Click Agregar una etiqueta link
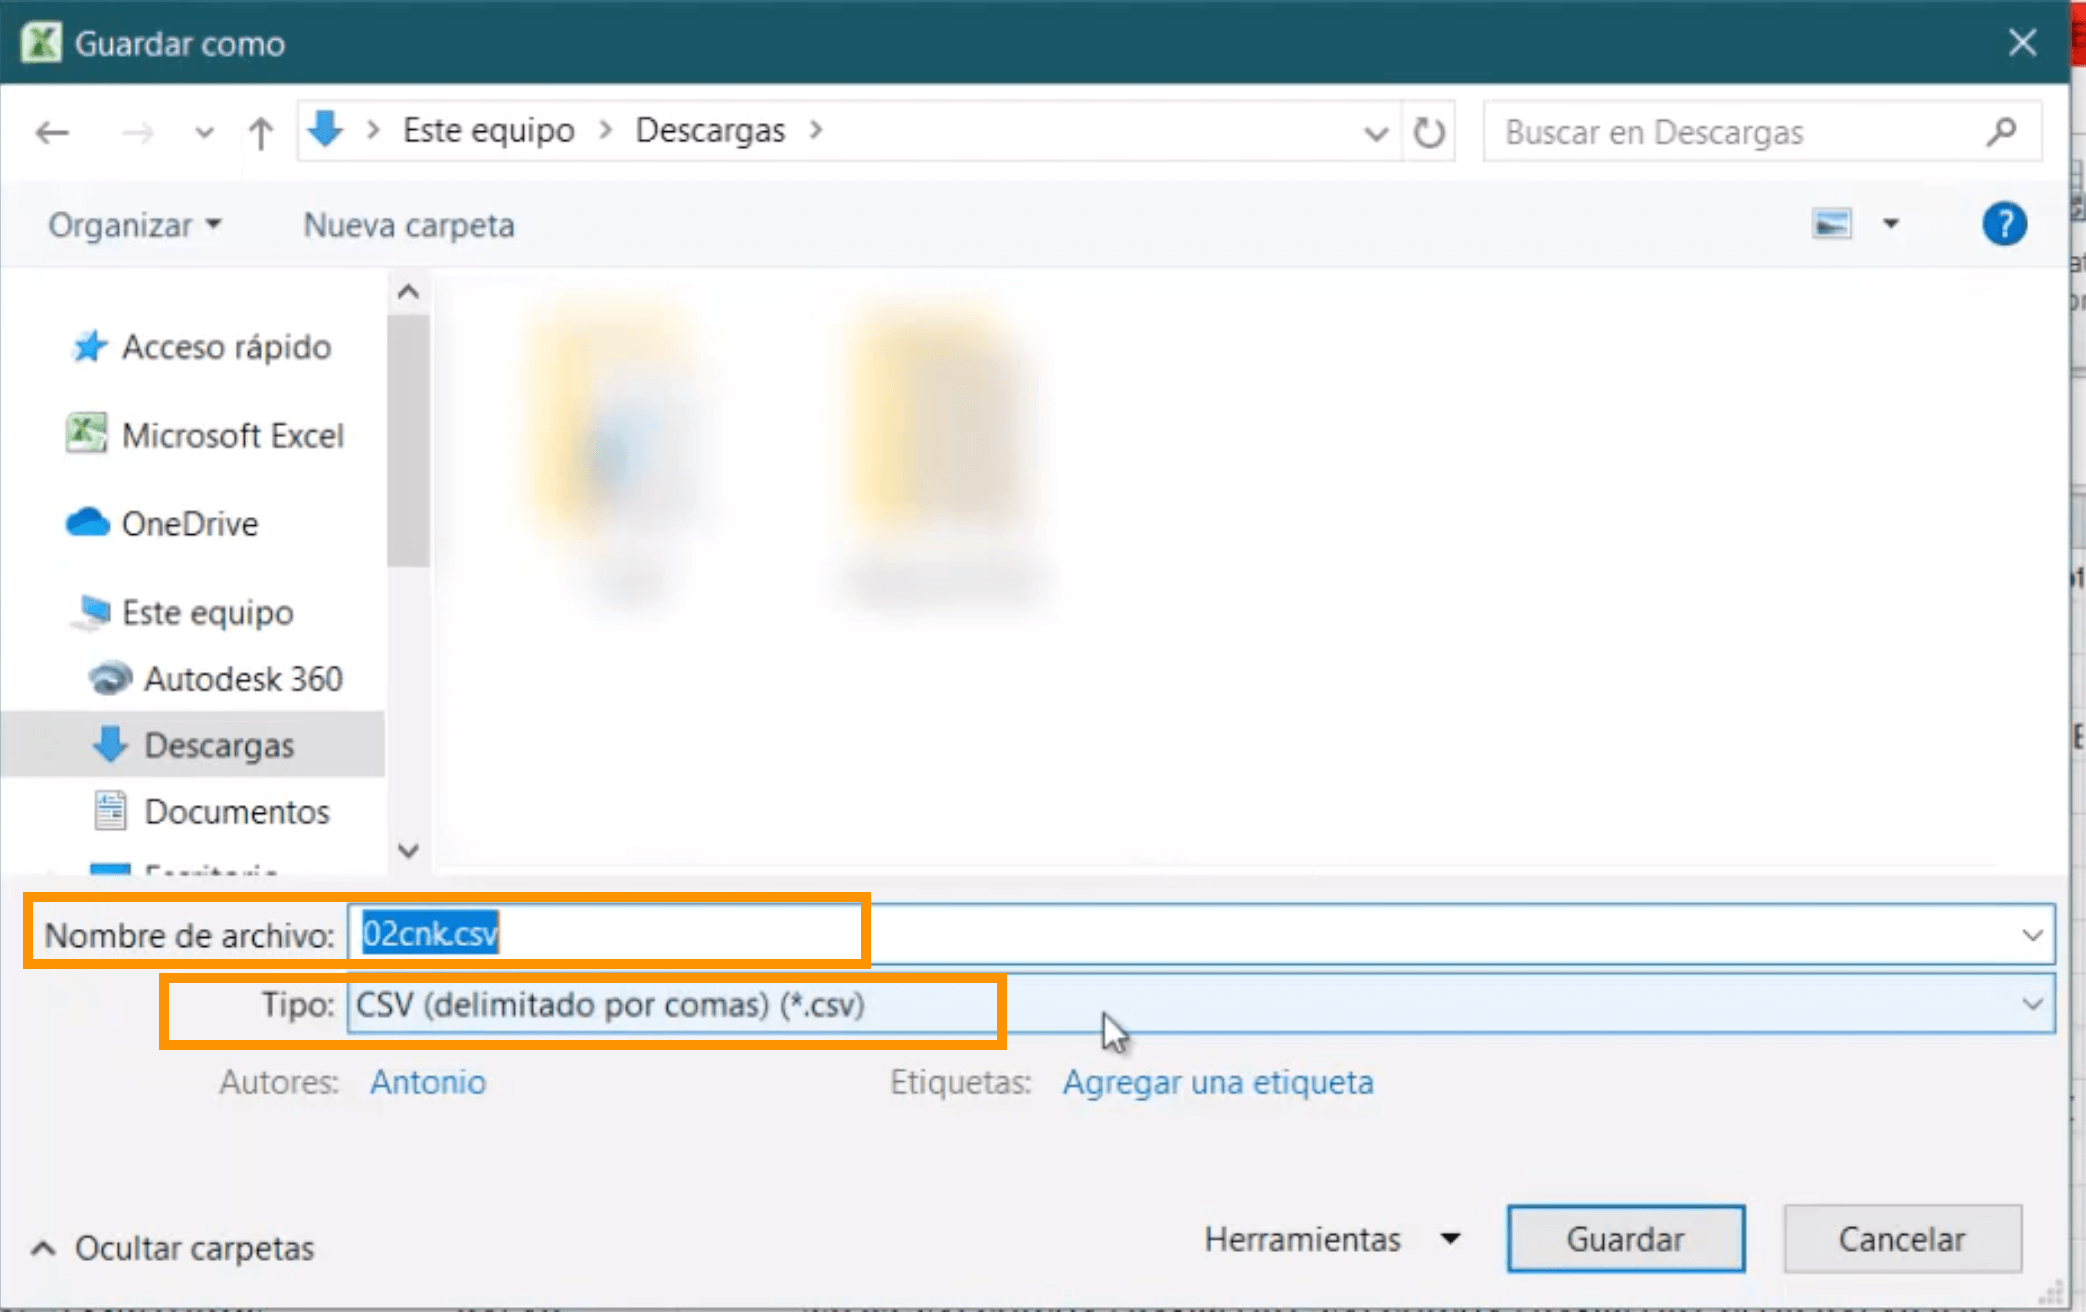 tap(1217, 1082)
